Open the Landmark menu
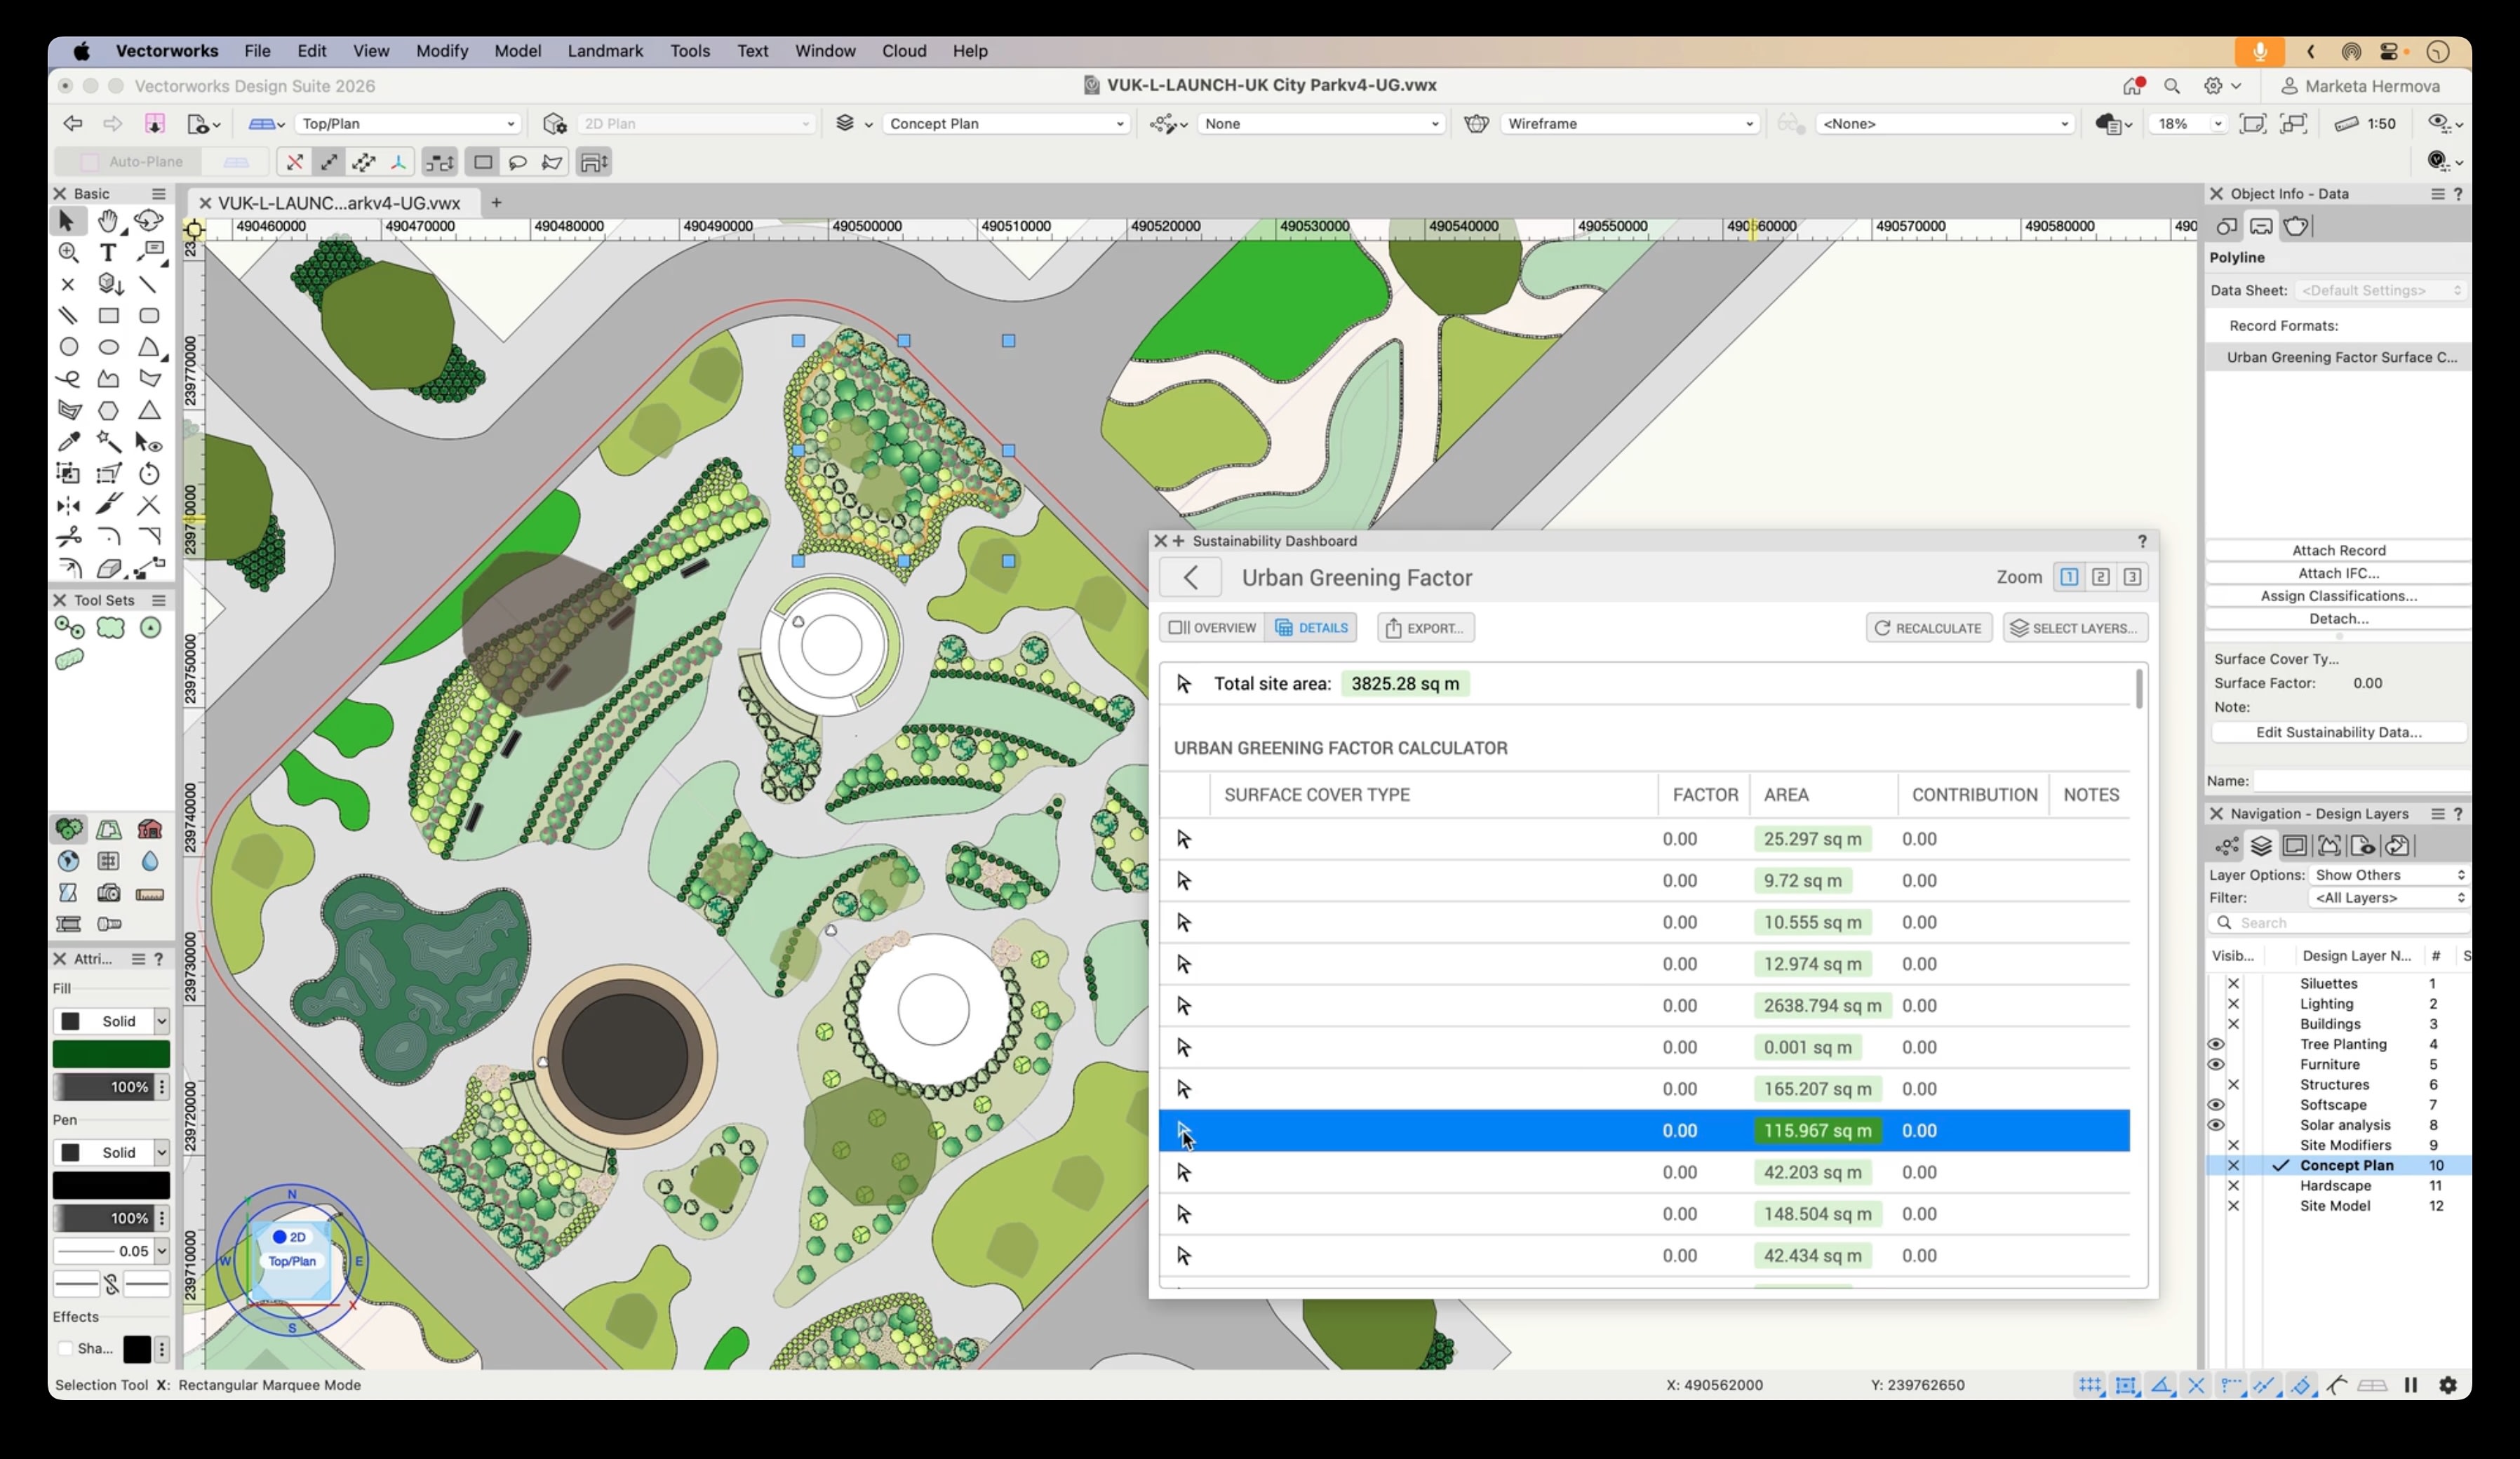 [605, 51]
